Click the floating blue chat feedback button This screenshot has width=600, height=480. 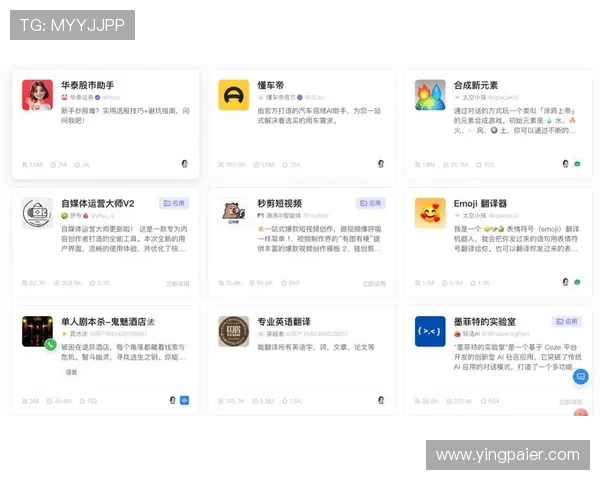click(580, 377)
